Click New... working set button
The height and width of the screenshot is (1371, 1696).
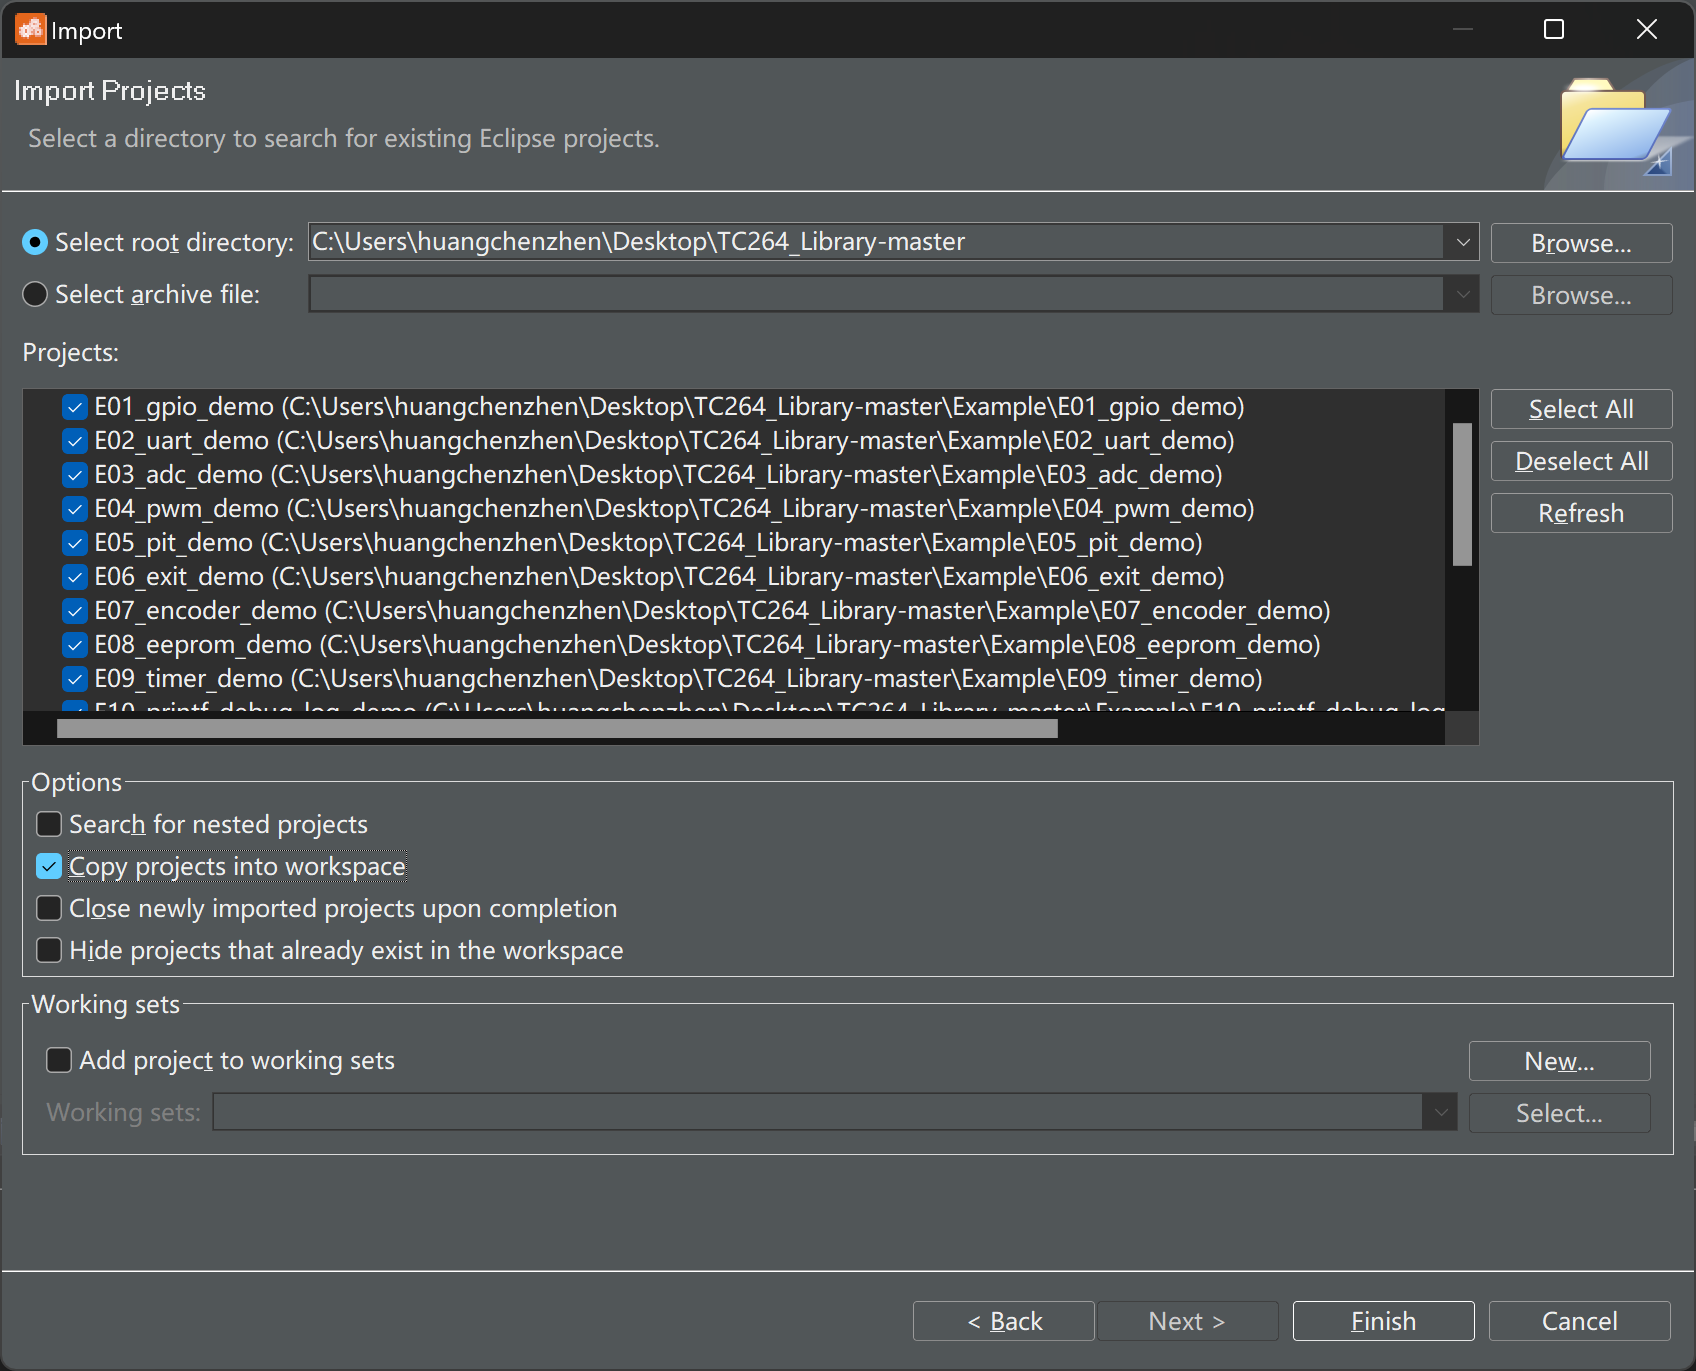click(x=1559, y=1061)
